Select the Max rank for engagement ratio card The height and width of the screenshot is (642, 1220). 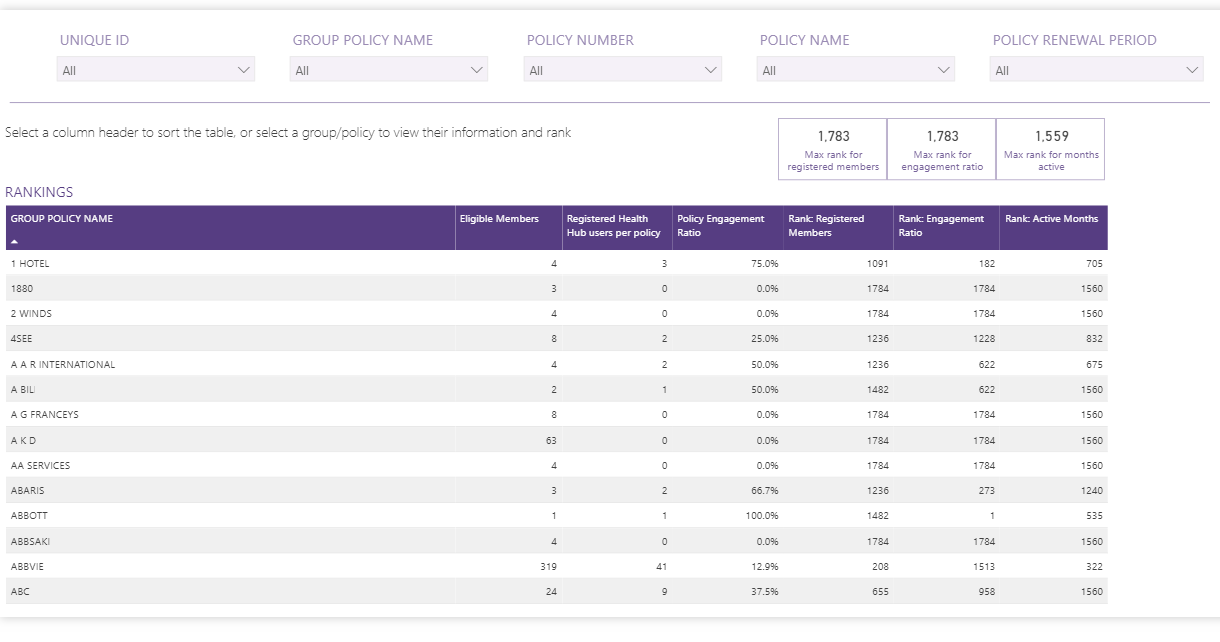click(942, 149)
